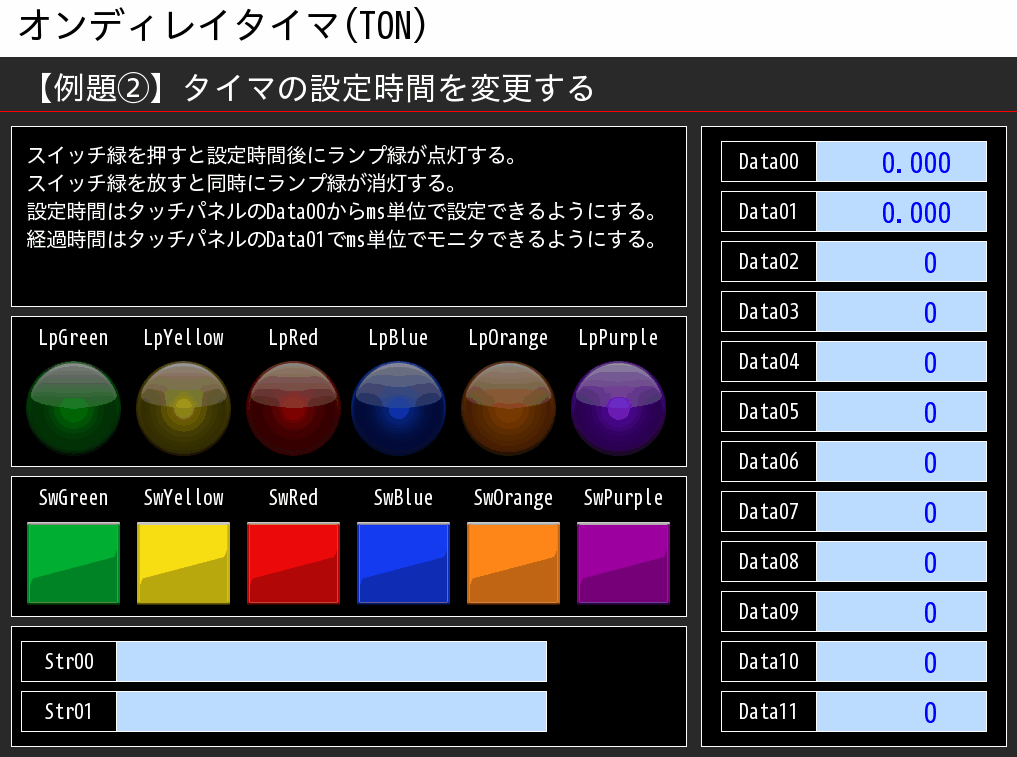The image size is (1017, 757).
Task: Click the SwGreen label text
Action: 73,498
